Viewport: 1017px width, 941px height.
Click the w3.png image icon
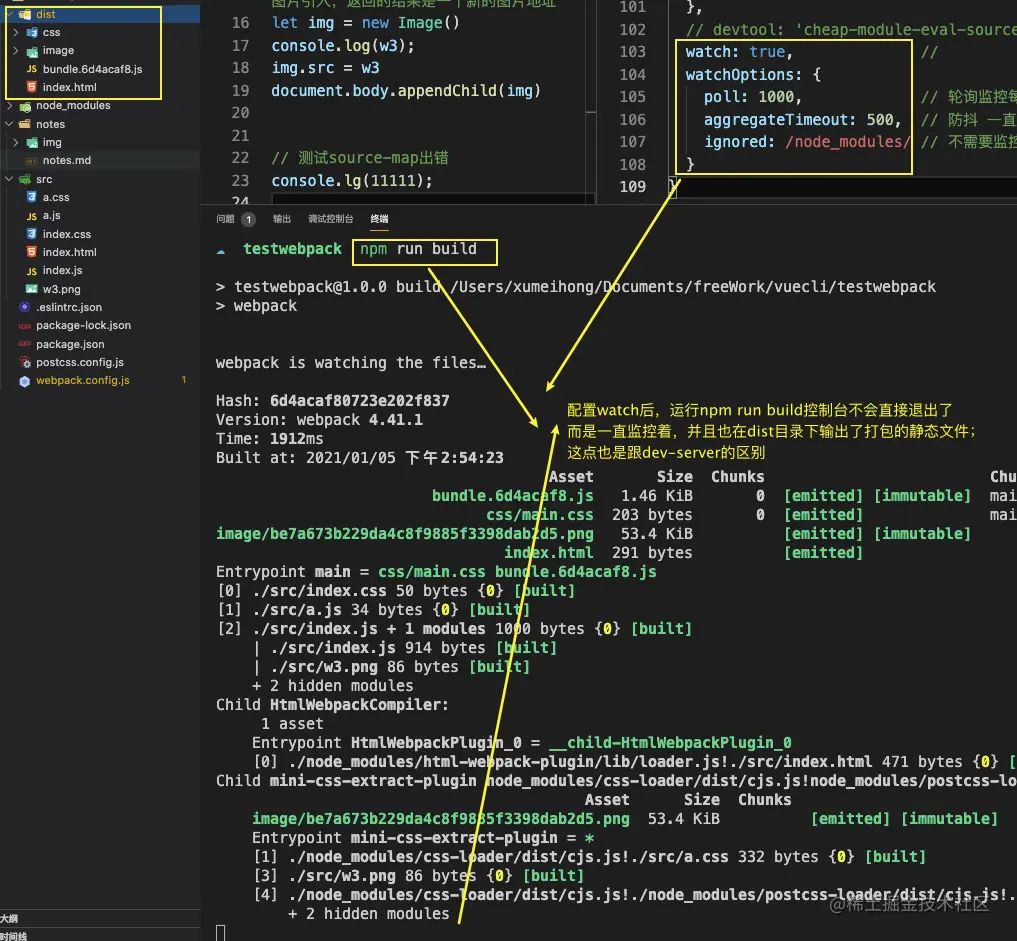pyautogui.click(x=32, y=289)
